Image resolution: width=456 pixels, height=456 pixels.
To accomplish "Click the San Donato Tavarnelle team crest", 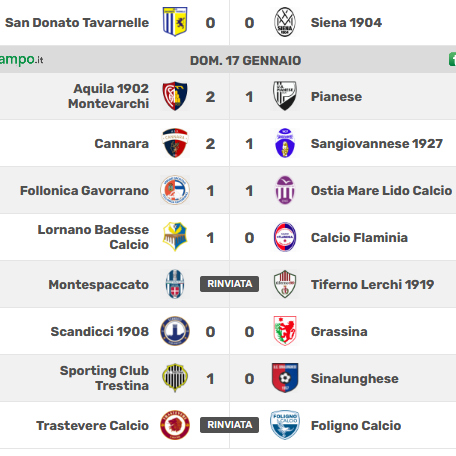I will tap(175, 22).
